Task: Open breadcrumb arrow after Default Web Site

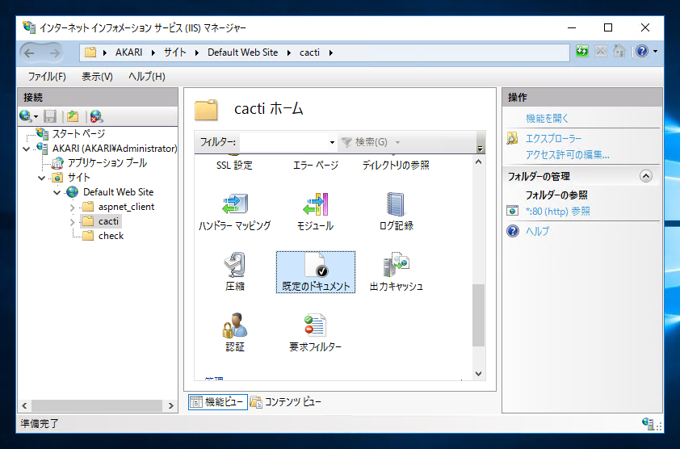Action: 289,53
